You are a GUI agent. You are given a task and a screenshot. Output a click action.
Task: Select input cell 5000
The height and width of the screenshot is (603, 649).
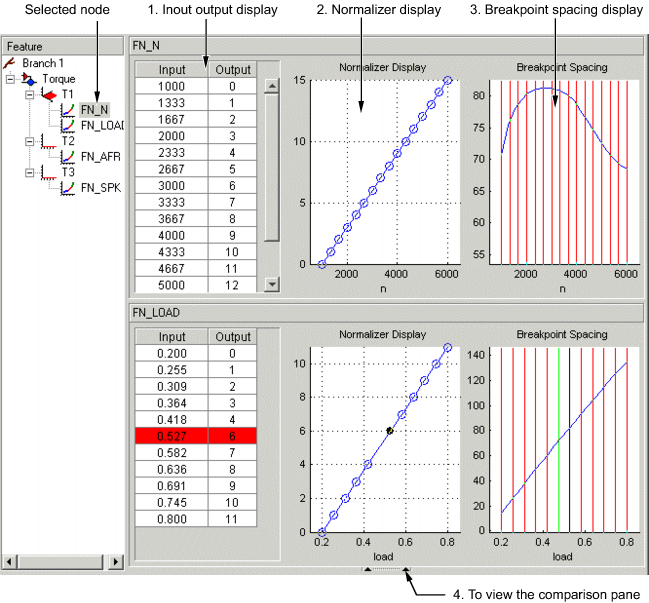click(171, 285)
